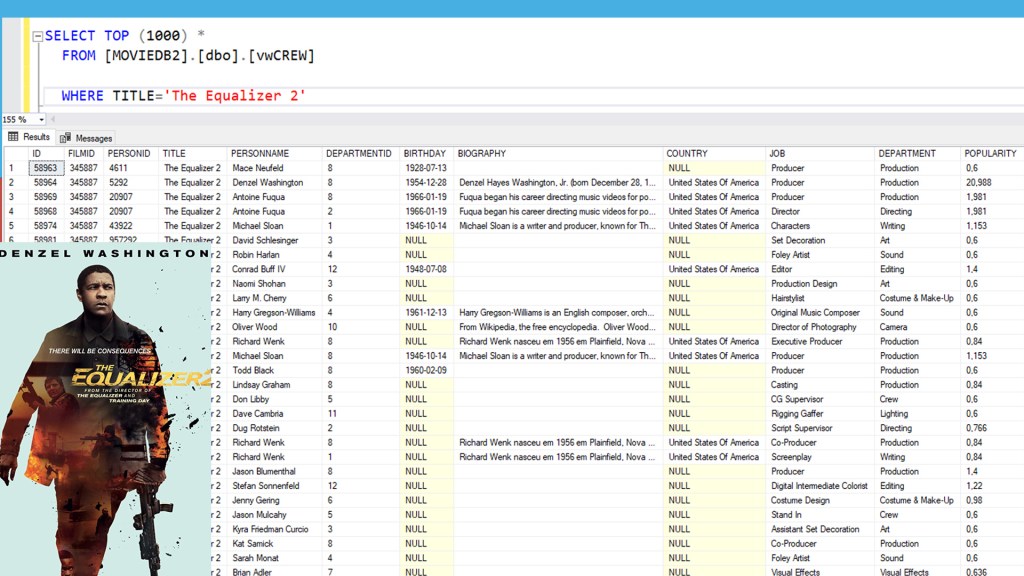Click the ID cell containing 58963
The width and height of the screenshot is (1024, 576).
(x=46, y=169)
